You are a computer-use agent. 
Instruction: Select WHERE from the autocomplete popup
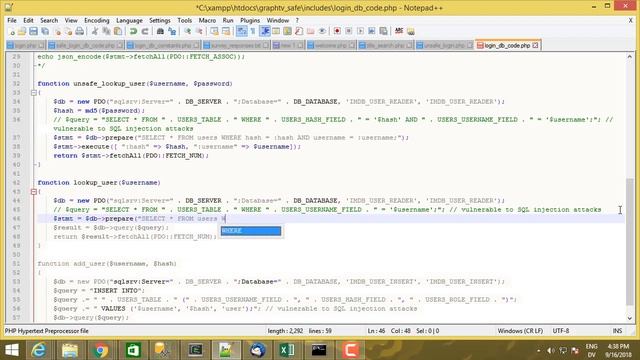click(x=251, y=231)
